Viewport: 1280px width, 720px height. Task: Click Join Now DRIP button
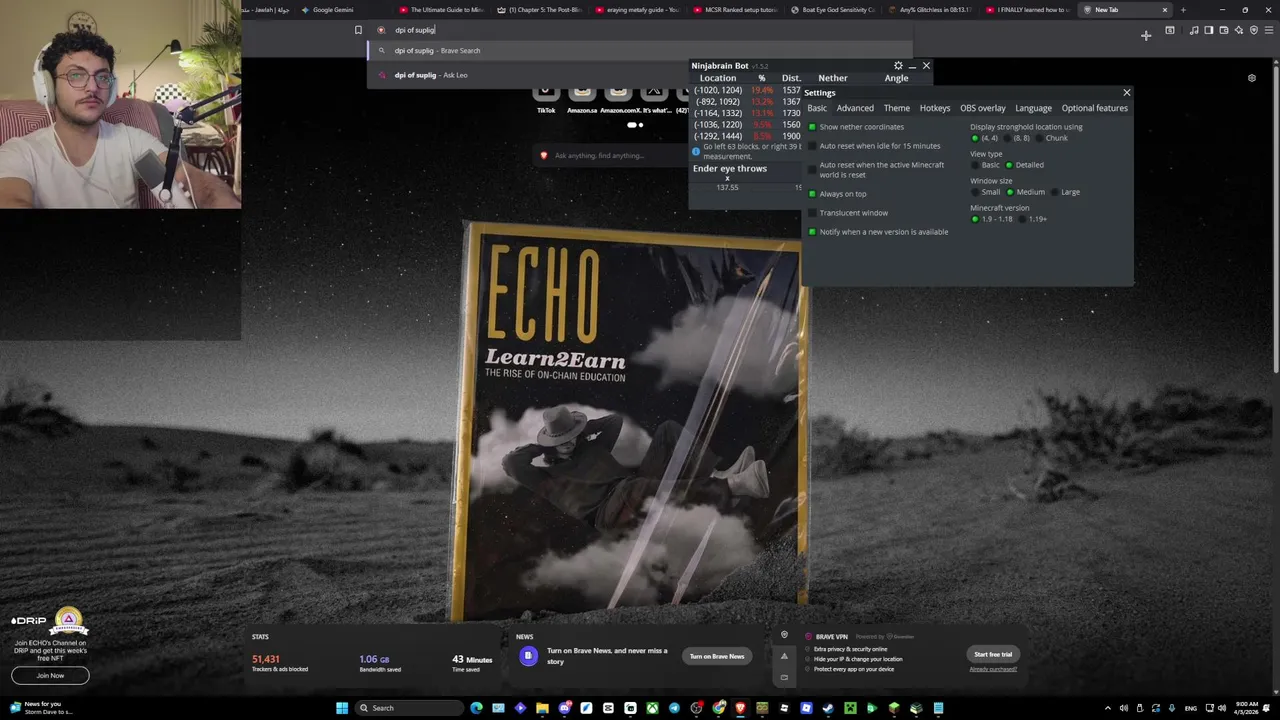tap(50, 675)
